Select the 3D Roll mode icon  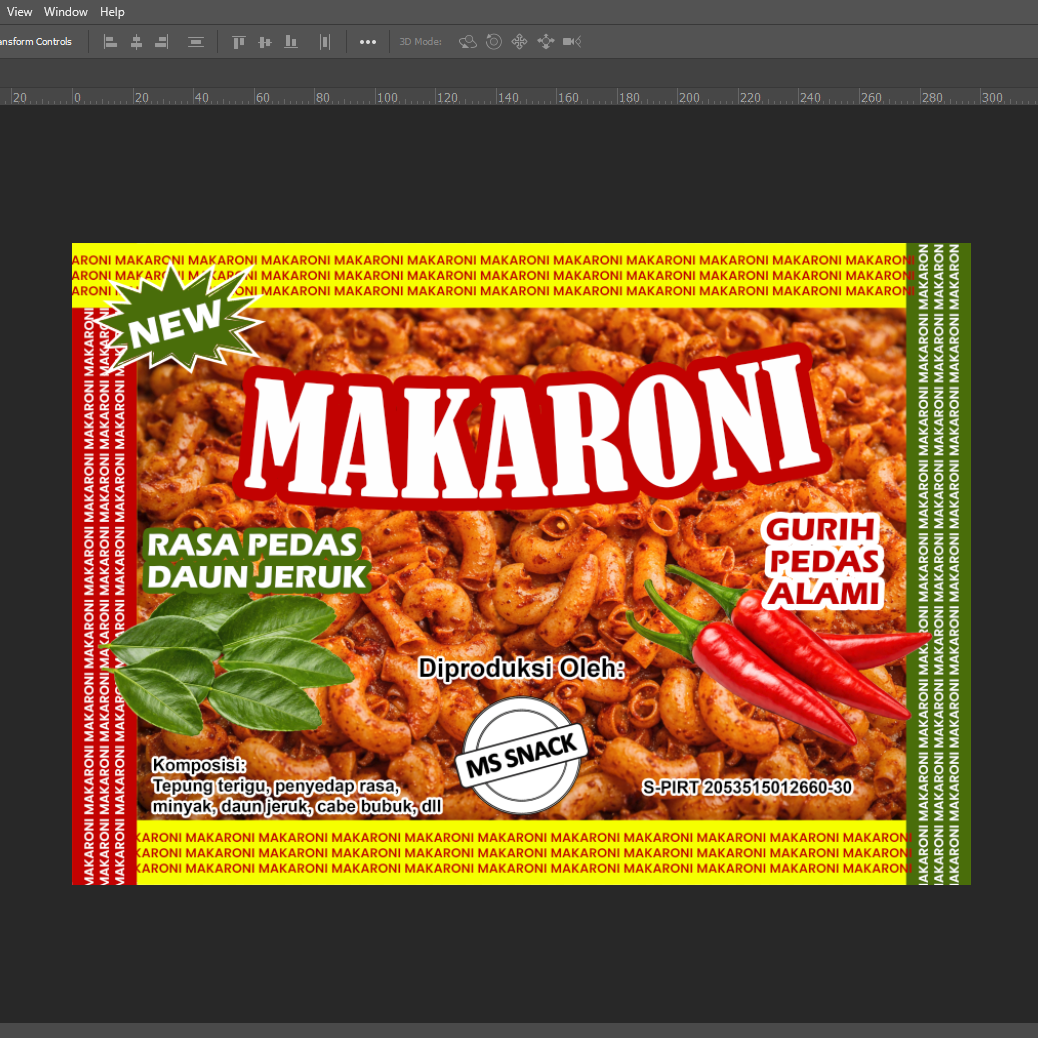tap(493, 42)
